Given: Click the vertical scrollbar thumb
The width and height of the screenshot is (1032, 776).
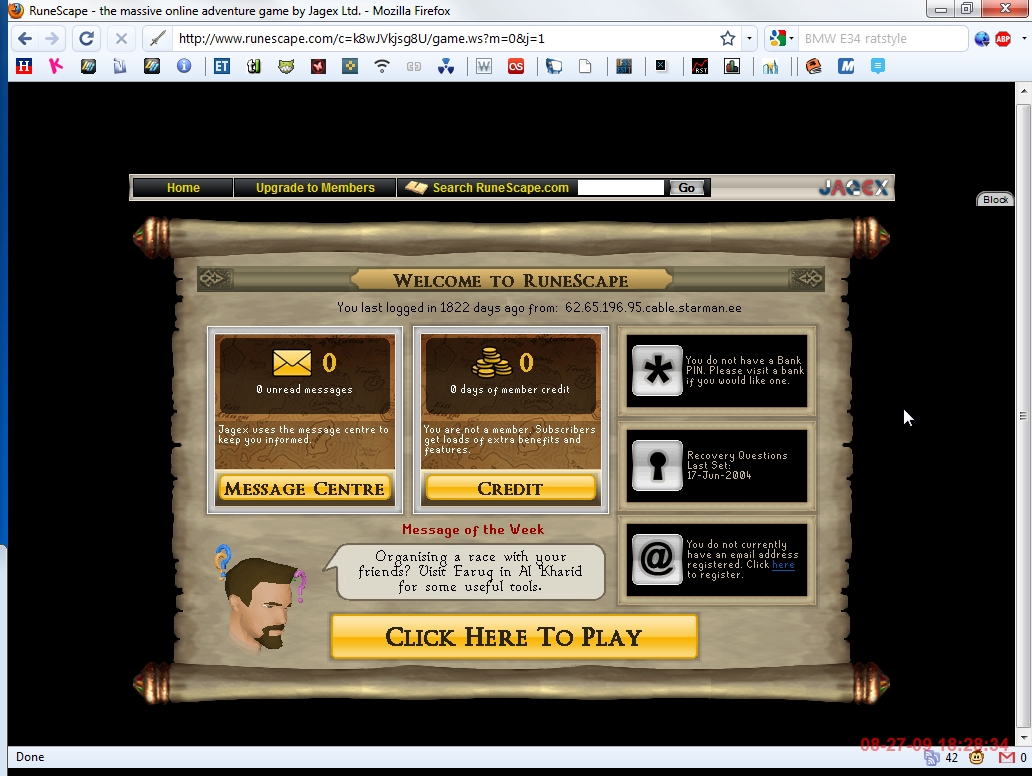Looking at the screenshot, I should [1023, 415].
